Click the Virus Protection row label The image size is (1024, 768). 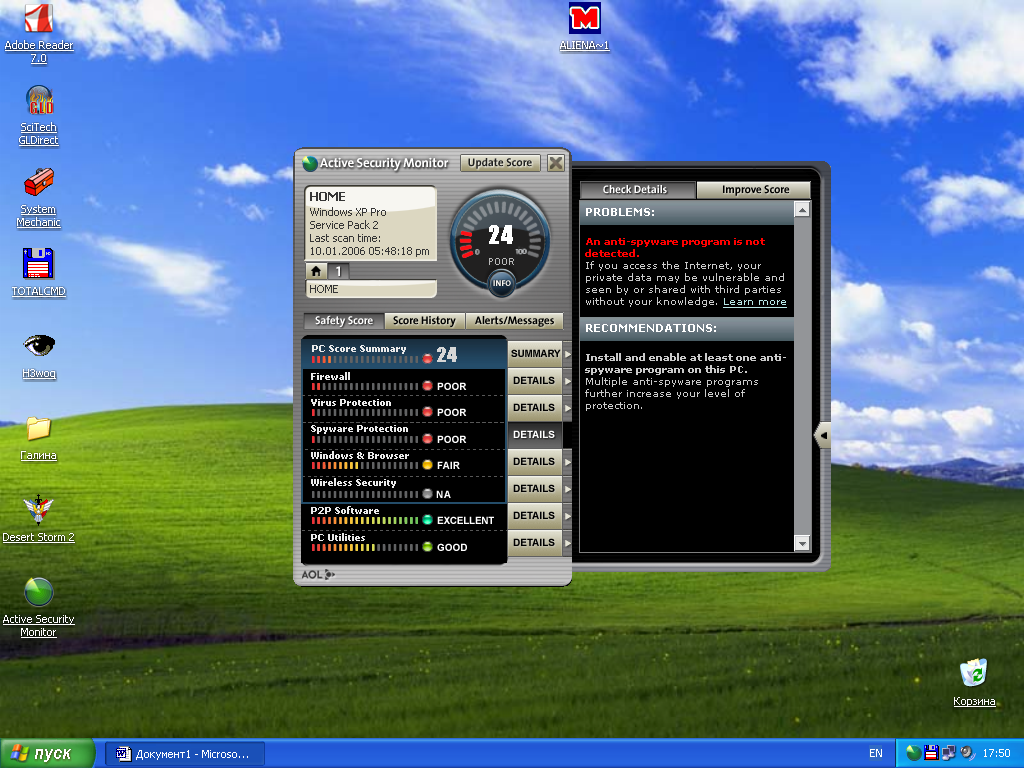pos(351,403)
